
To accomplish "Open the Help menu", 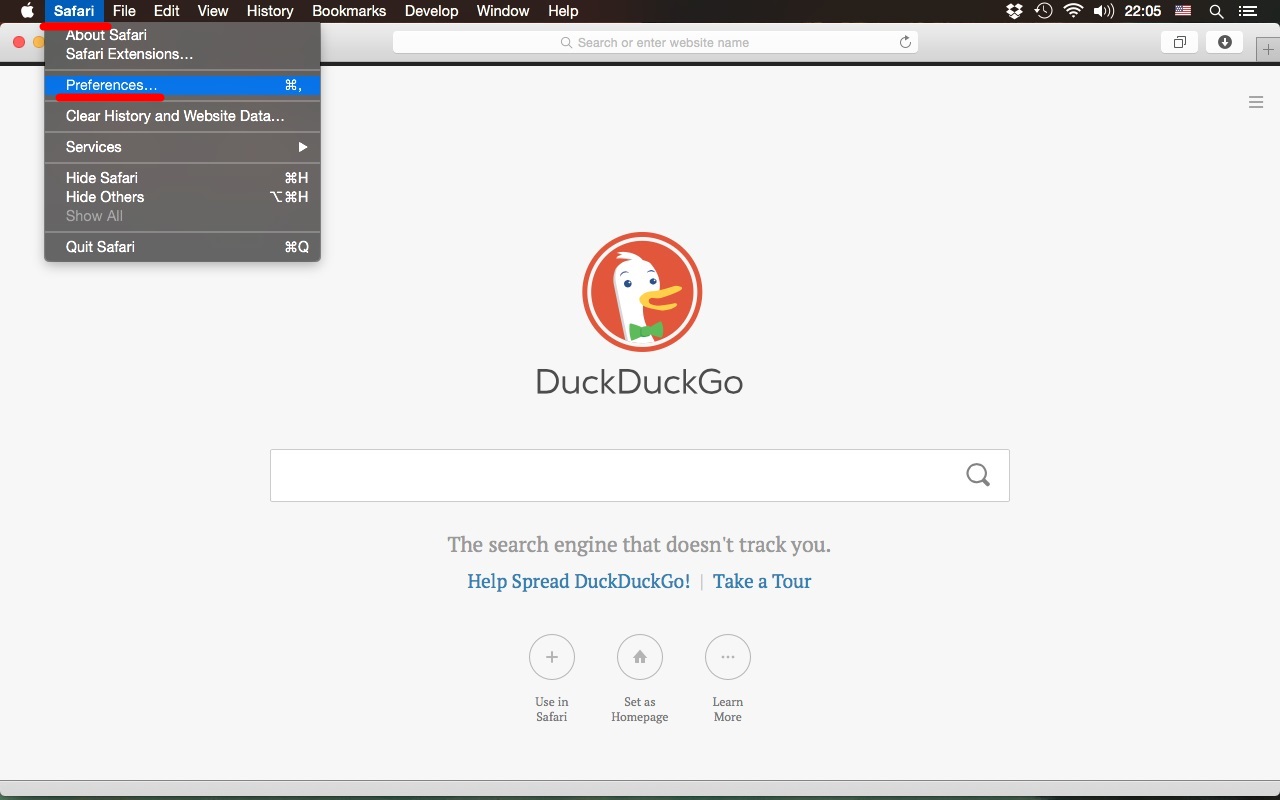I will point(563,11).
